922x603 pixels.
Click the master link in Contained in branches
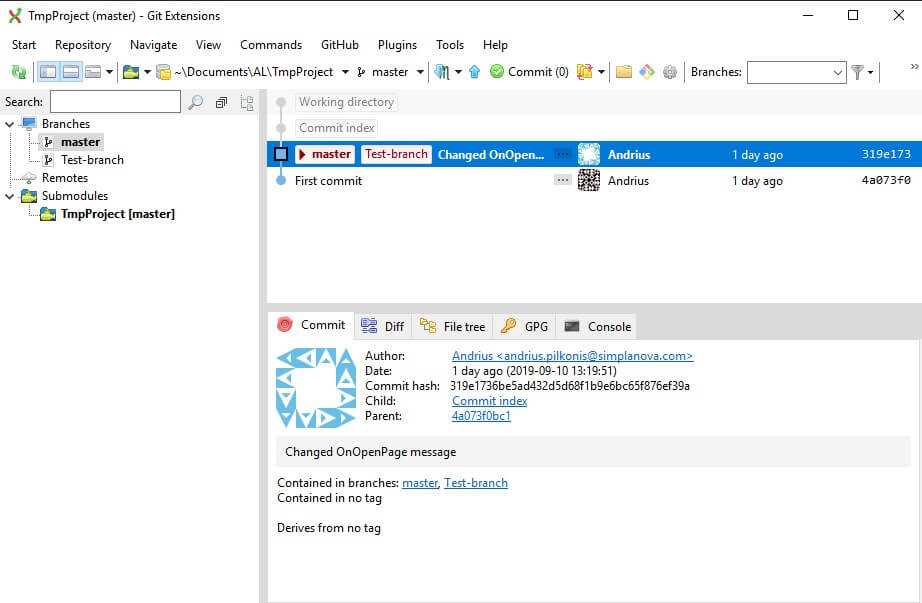tap(420, 483)
